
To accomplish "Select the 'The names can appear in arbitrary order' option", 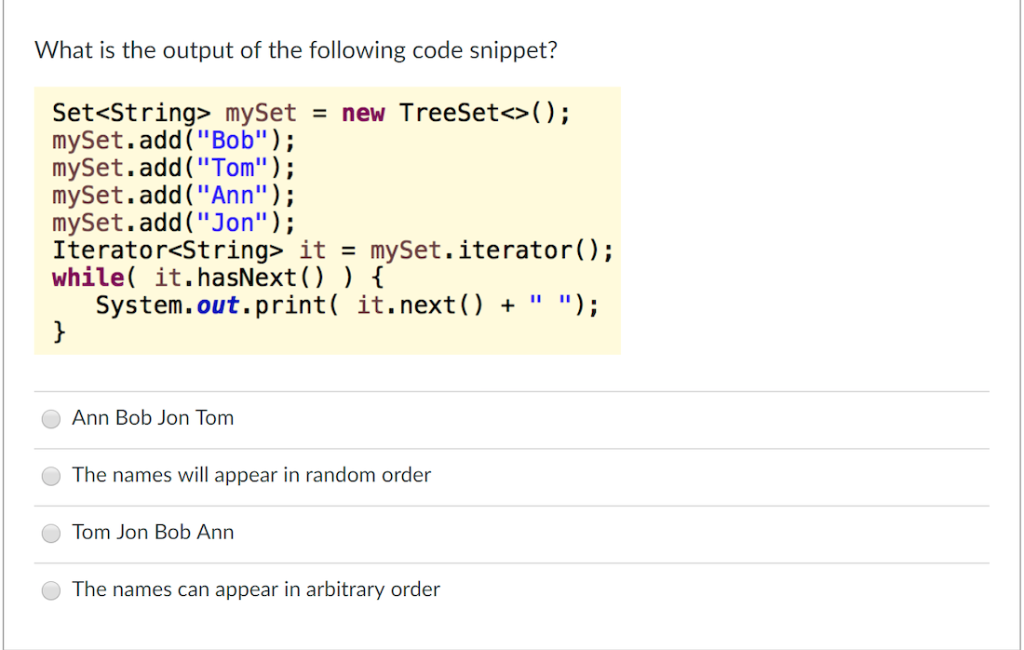I will point(51,590).
